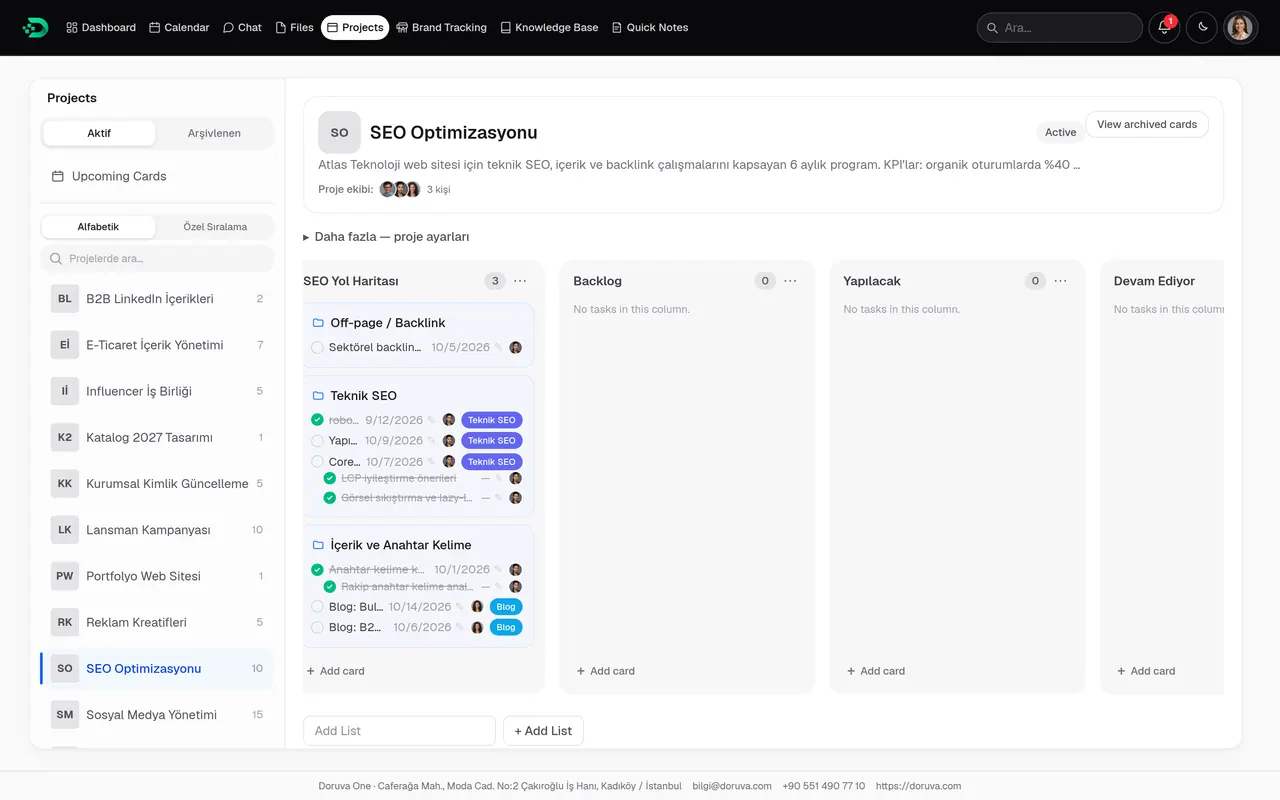Add card to Yapılacak column
This screenshot has height=800, width=1280.
pyautogui.click(x=875, y=671)
